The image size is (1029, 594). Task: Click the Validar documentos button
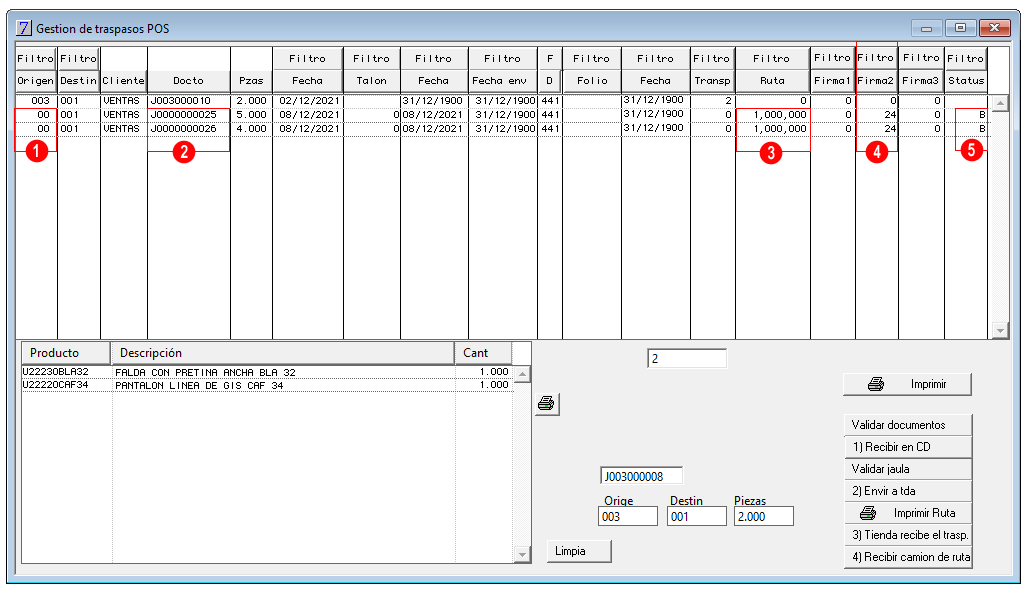908,425
